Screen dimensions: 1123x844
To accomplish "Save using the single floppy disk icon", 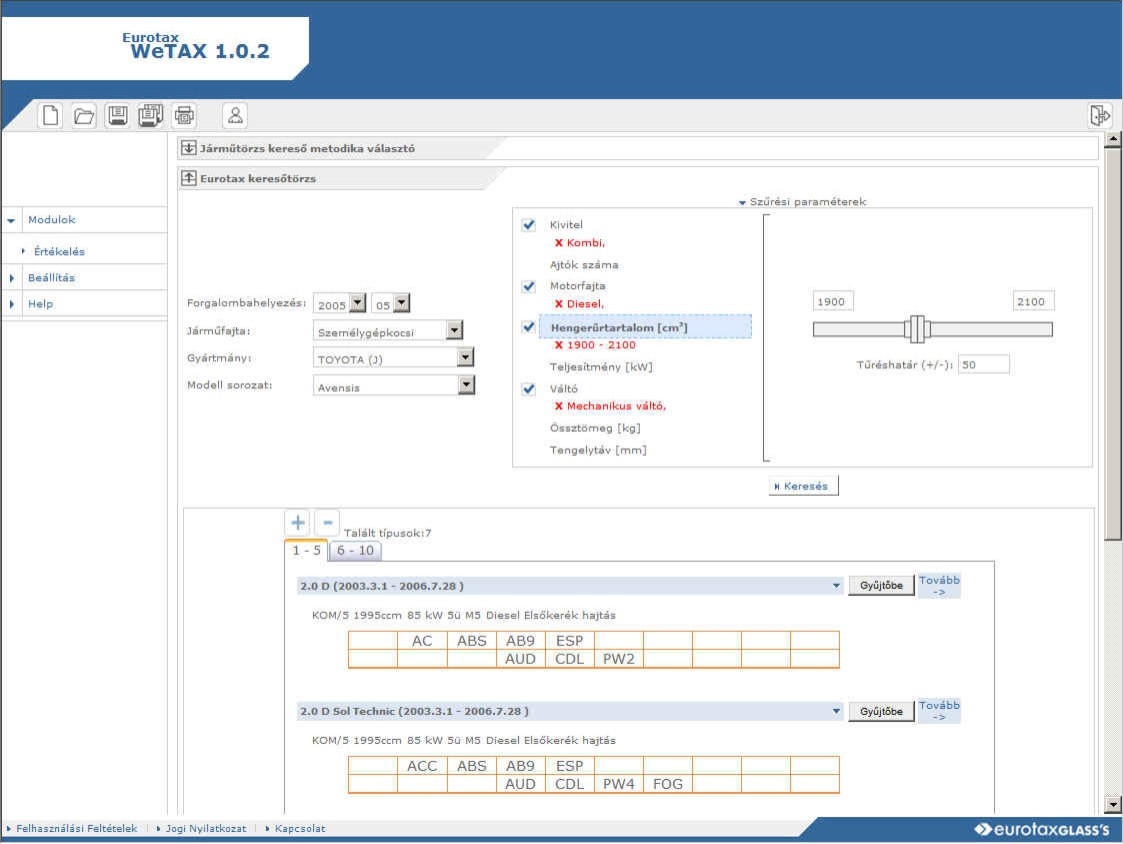I will pyautogui.click(x=117, y=115).
